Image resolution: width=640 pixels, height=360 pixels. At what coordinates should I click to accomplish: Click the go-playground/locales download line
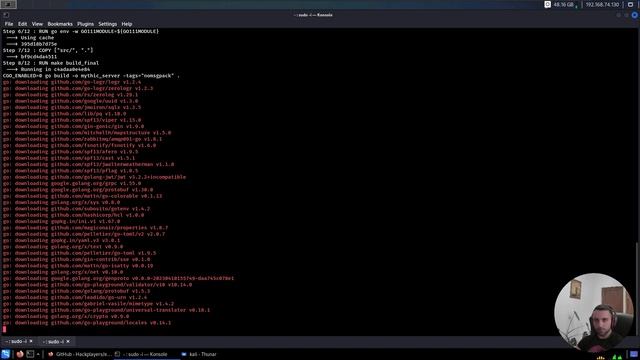(87, 322)
